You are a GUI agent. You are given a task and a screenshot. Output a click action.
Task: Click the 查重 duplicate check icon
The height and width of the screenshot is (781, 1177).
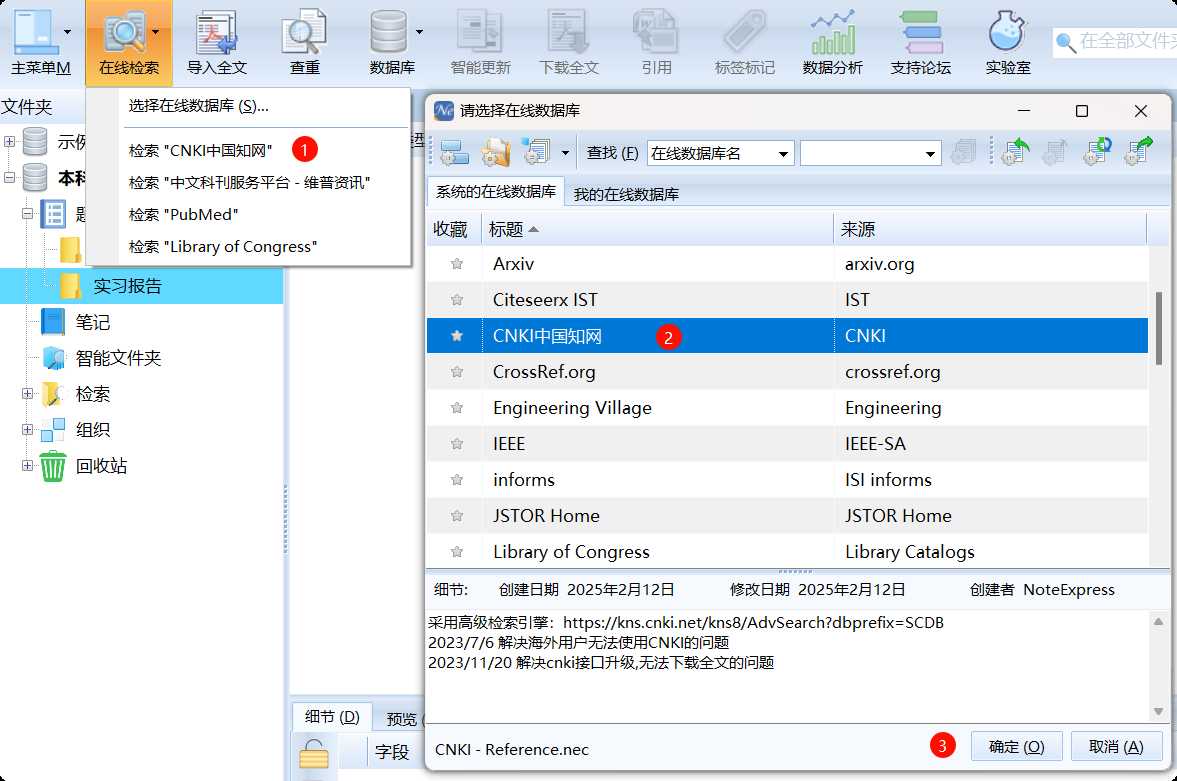(304, 43)
